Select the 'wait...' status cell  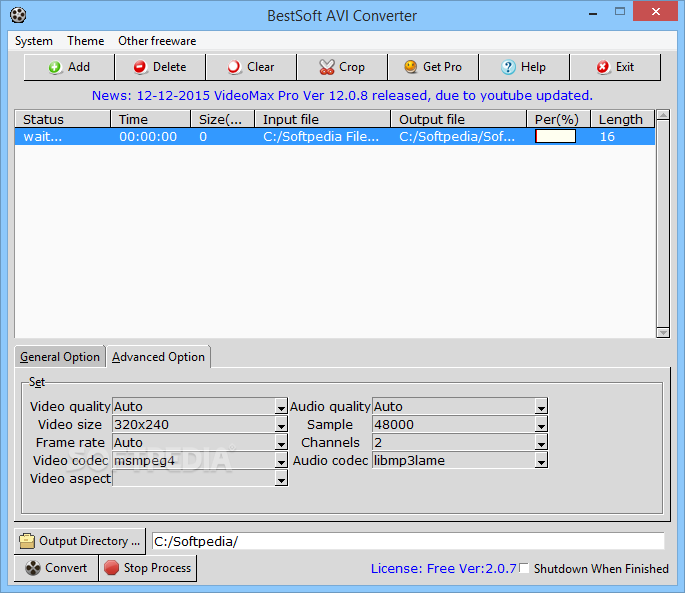[x=43, y=137]
